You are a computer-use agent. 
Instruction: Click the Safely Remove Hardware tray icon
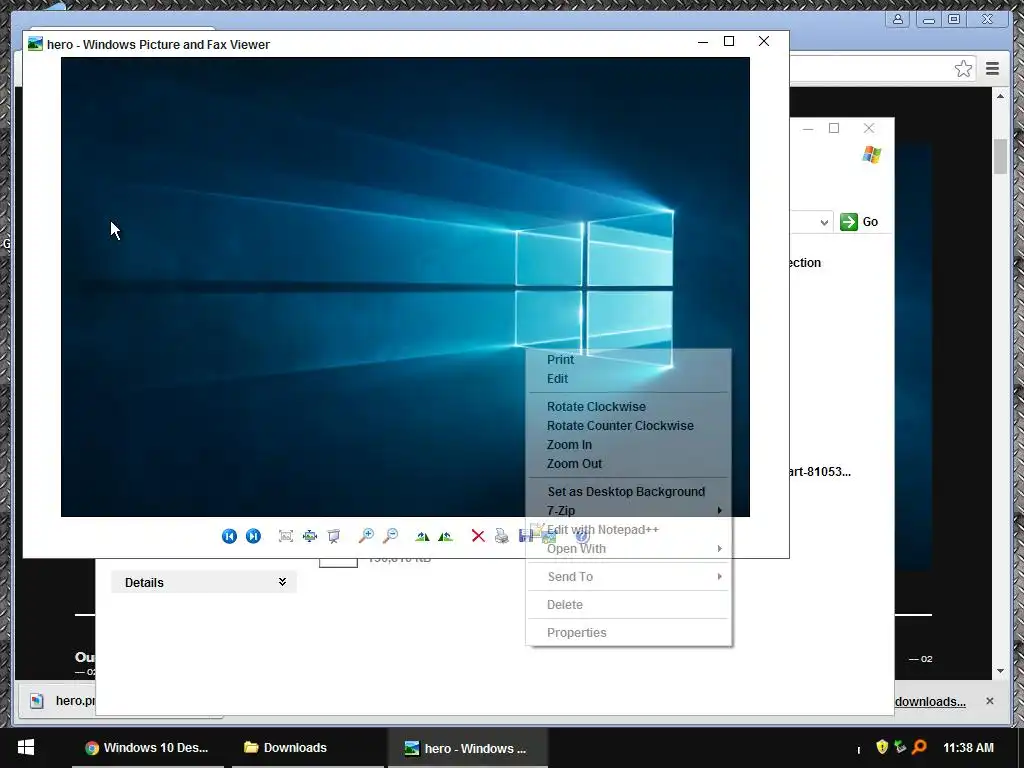901,746
